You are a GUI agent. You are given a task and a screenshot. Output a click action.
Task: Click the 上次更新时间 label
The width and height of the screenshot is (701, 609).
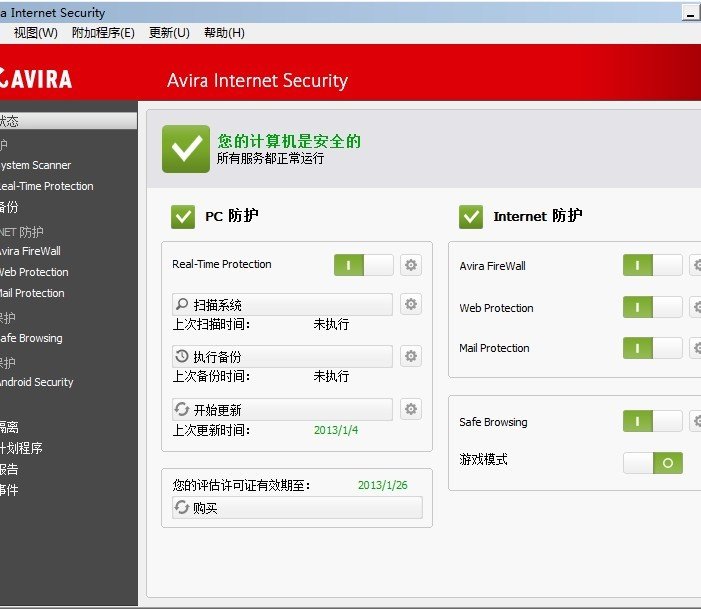click(211, 430)
